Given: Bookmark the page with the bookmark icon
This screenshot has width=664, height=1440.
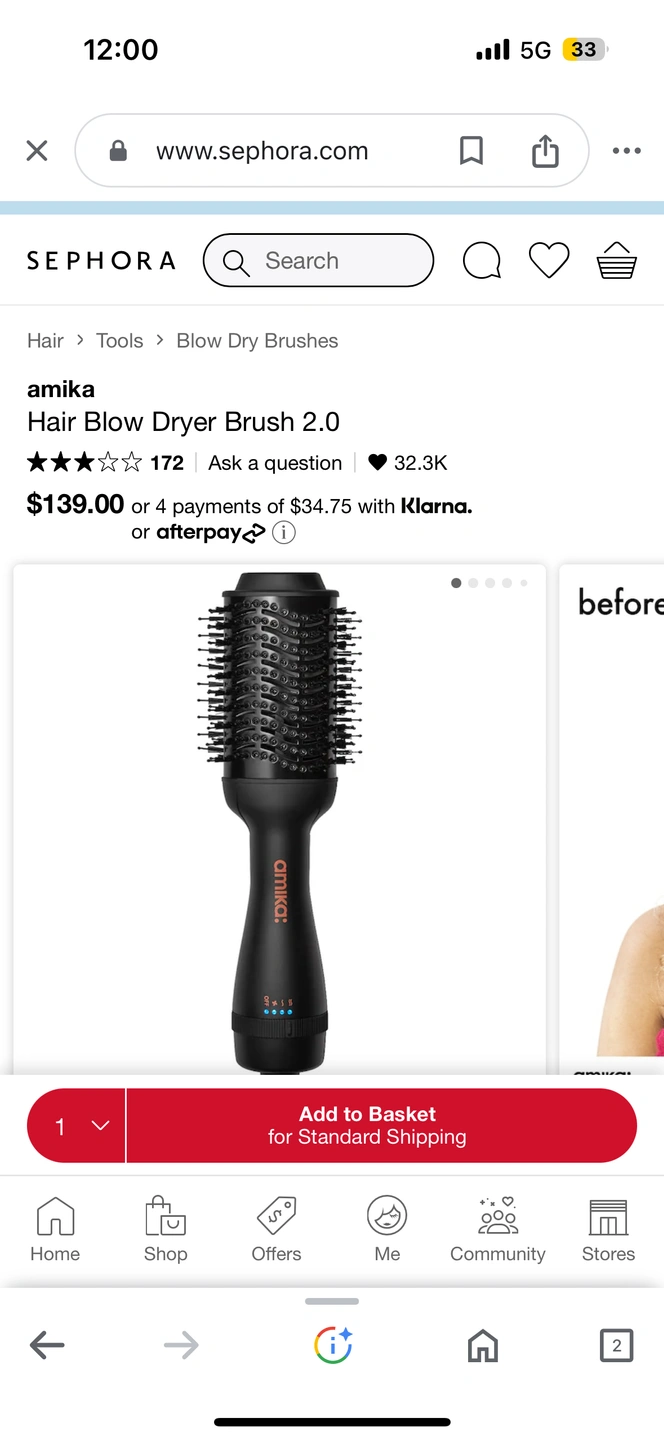Looking at the screenshot, I should tap(471, 151).
